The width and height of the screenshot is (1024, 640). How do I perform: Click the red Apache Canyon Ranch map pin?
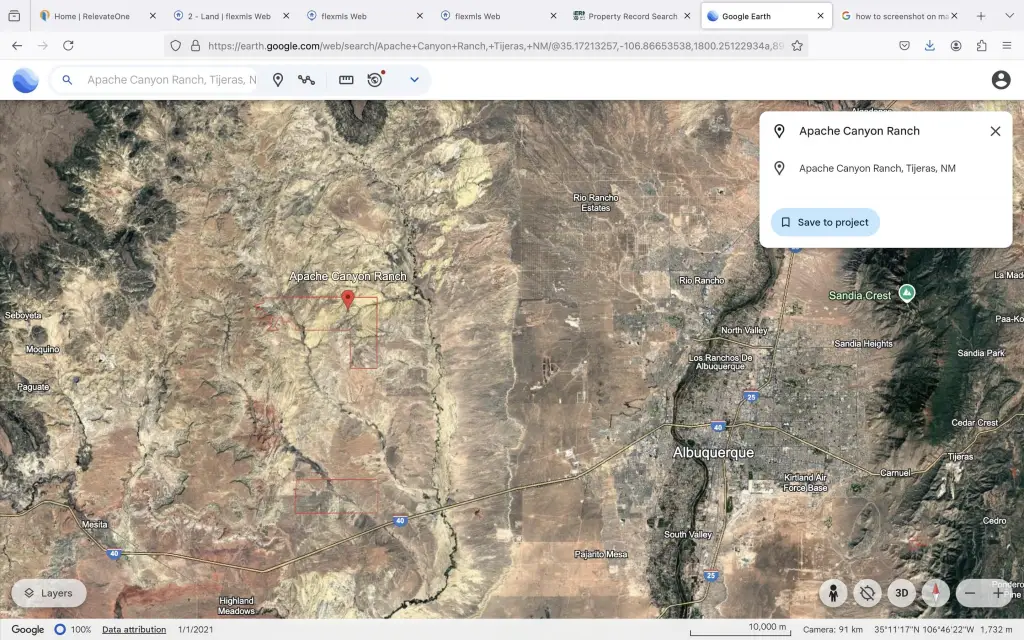pyautogui.click(x=348, y=298)
